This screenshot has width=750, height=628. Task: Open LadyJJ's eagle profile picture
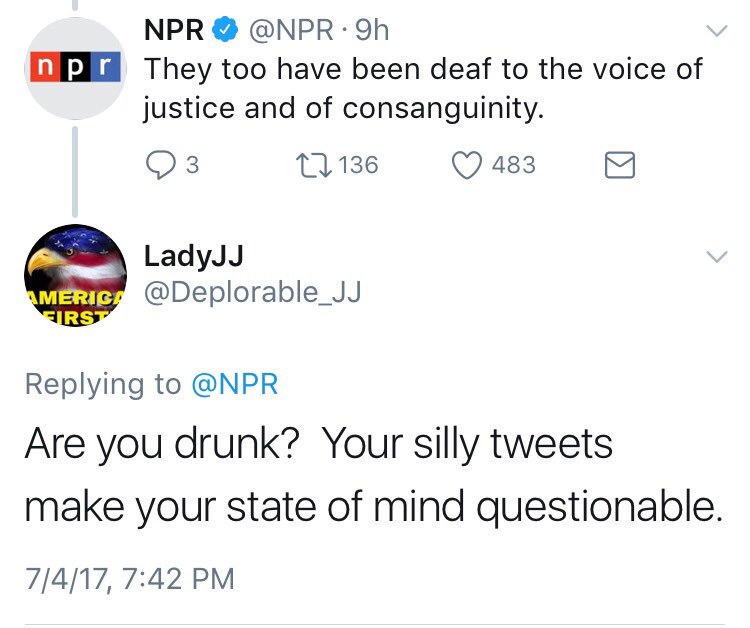[76, 275]
